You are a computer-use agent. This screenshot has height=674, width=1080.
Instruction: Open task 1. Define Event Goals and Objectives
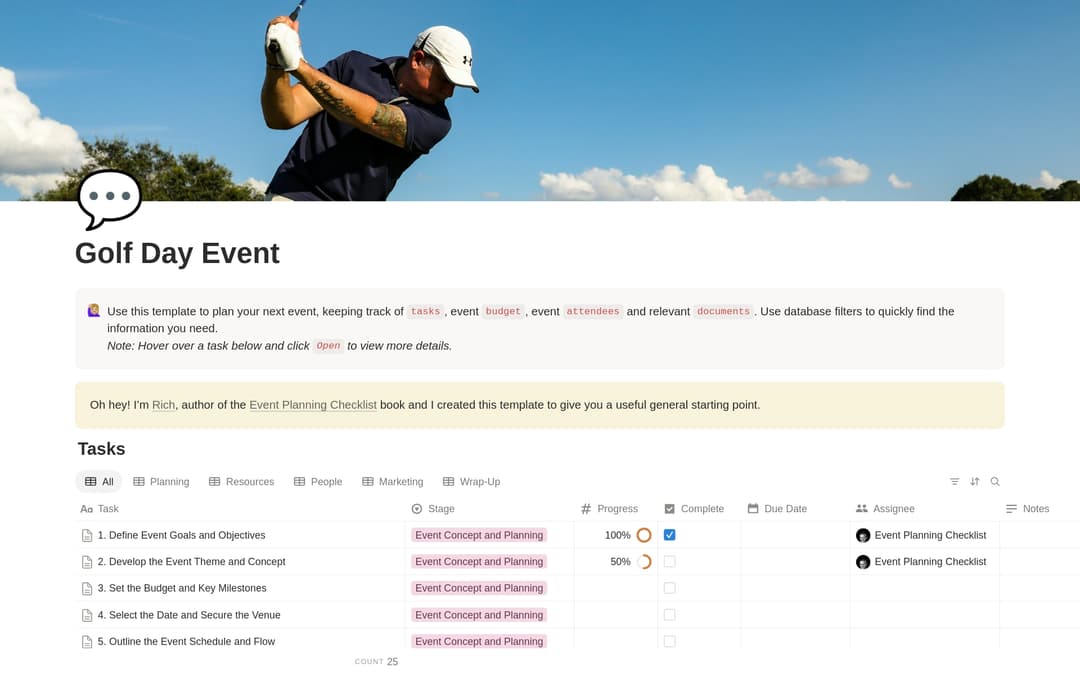pyautogui.click(x=181, y=536)
